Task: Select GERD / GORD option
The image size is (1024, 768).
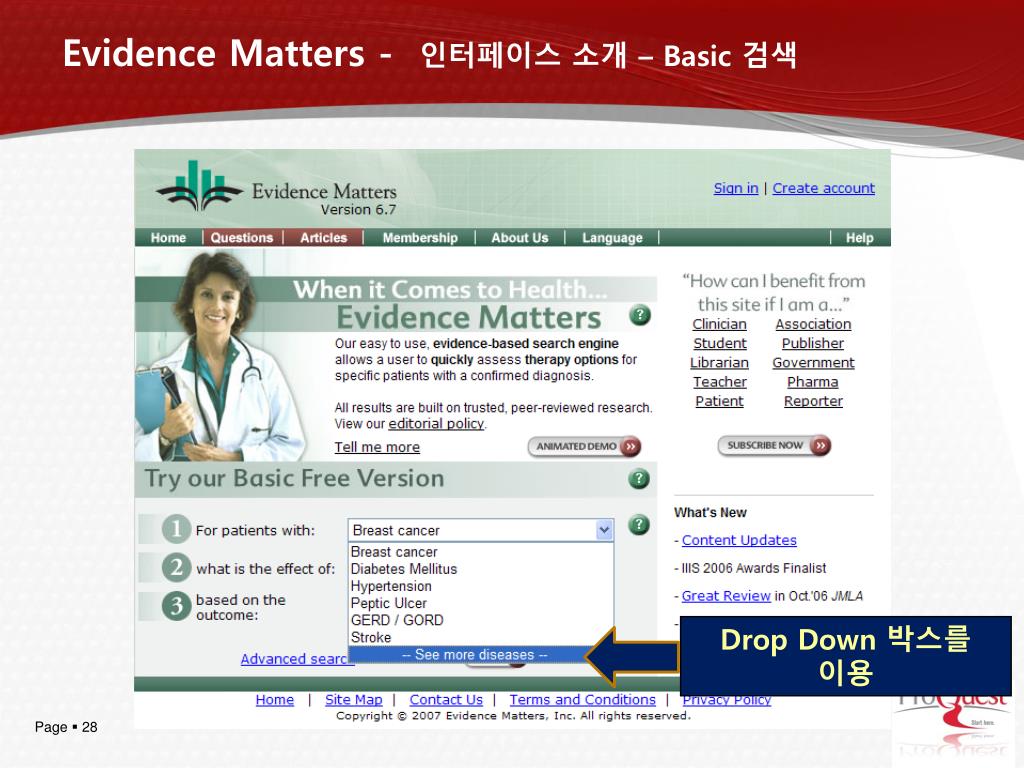Action: (x=481, y=620)
